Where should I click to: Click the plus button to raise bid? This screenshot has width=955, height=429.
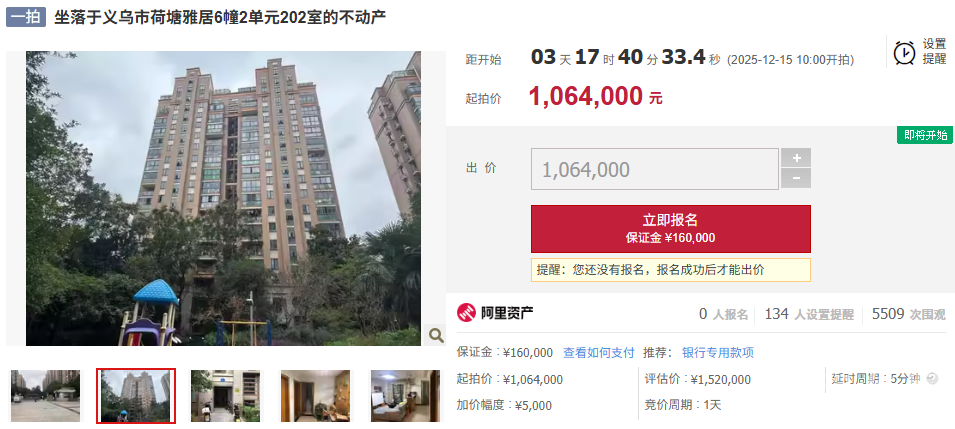click(x=796, y=158)
